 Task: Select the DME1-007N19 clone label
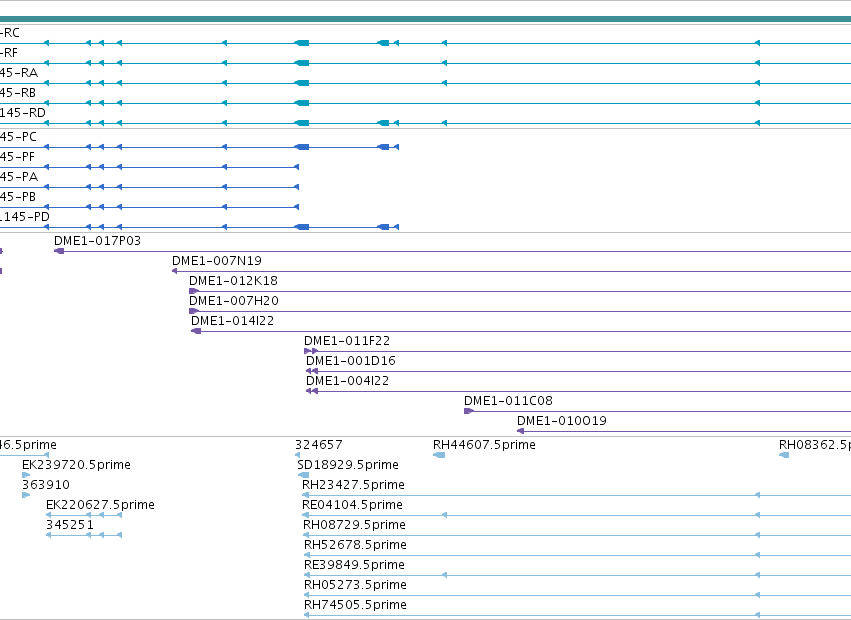[x=217, y=261]
